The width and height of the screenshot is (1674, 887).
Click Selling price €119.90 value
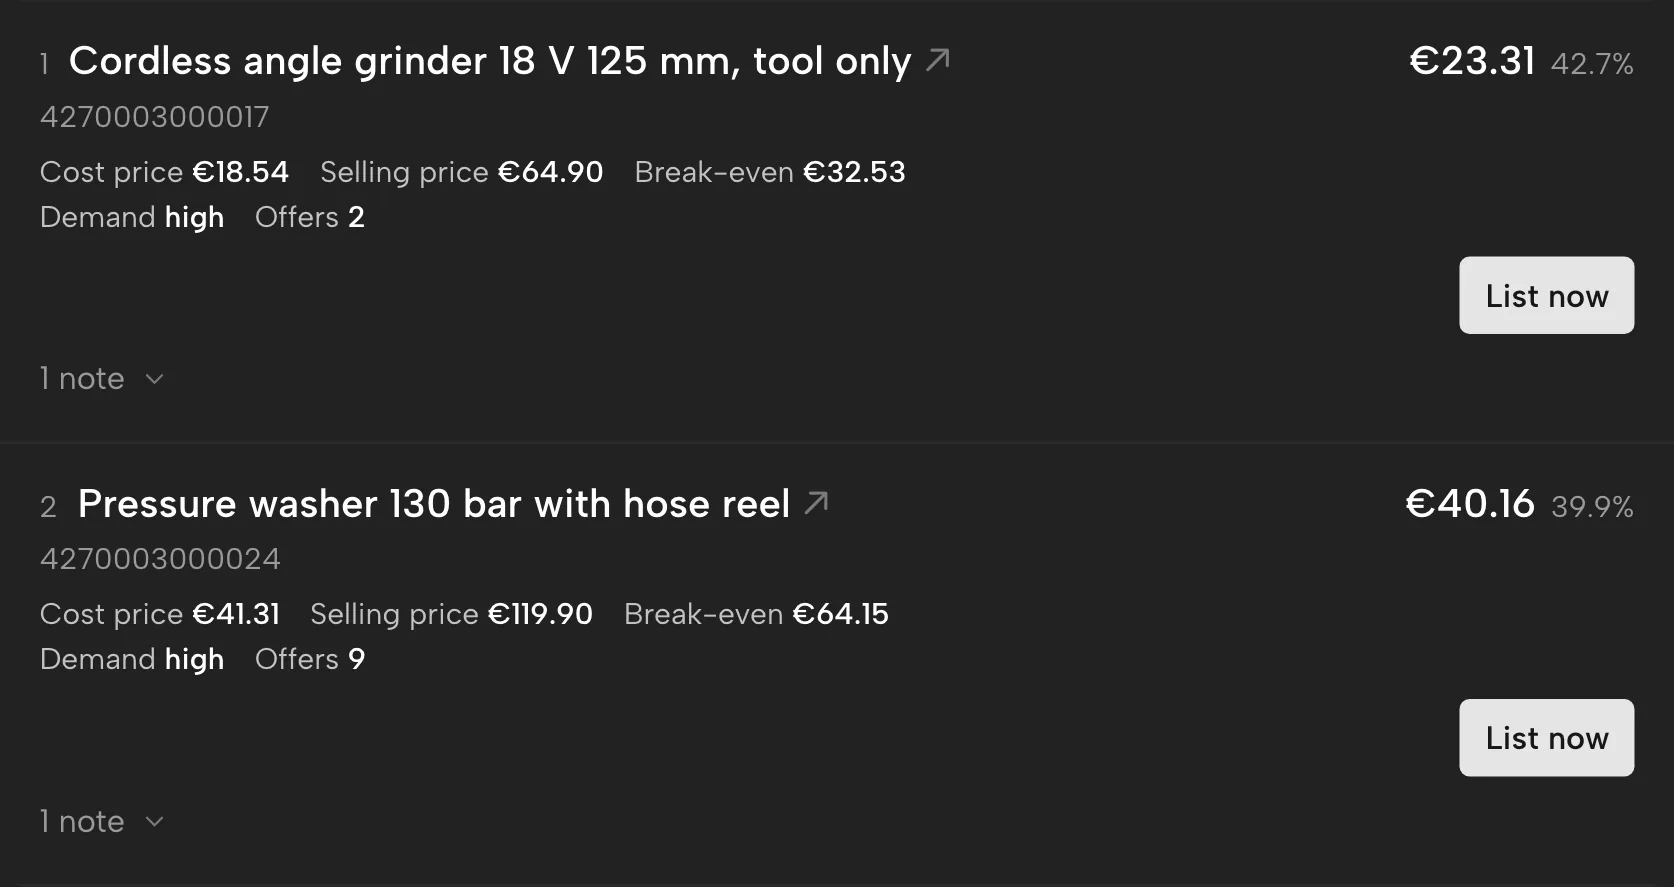pos(540,614)
